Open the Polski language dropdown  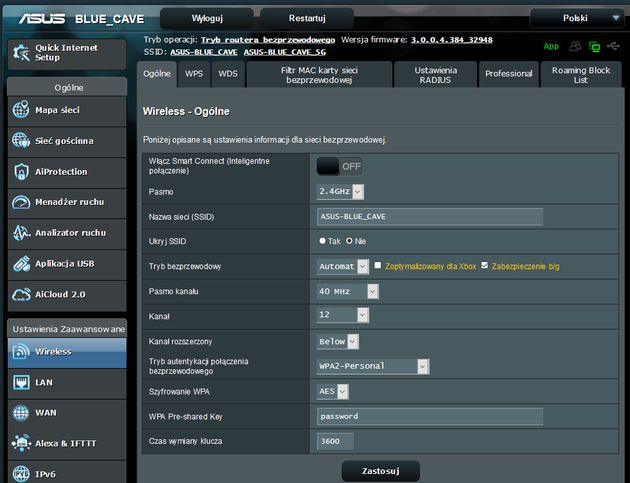point(577,18)
